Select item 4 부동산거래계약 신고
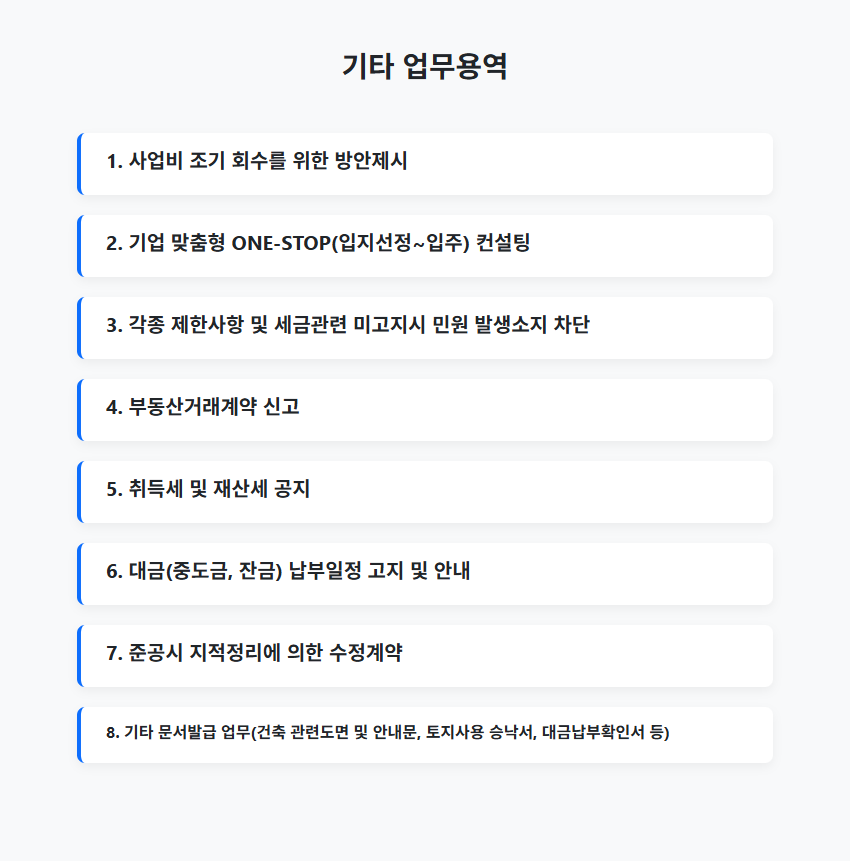The height and width of the screenshot is (862, 850). tap(425, 410)
